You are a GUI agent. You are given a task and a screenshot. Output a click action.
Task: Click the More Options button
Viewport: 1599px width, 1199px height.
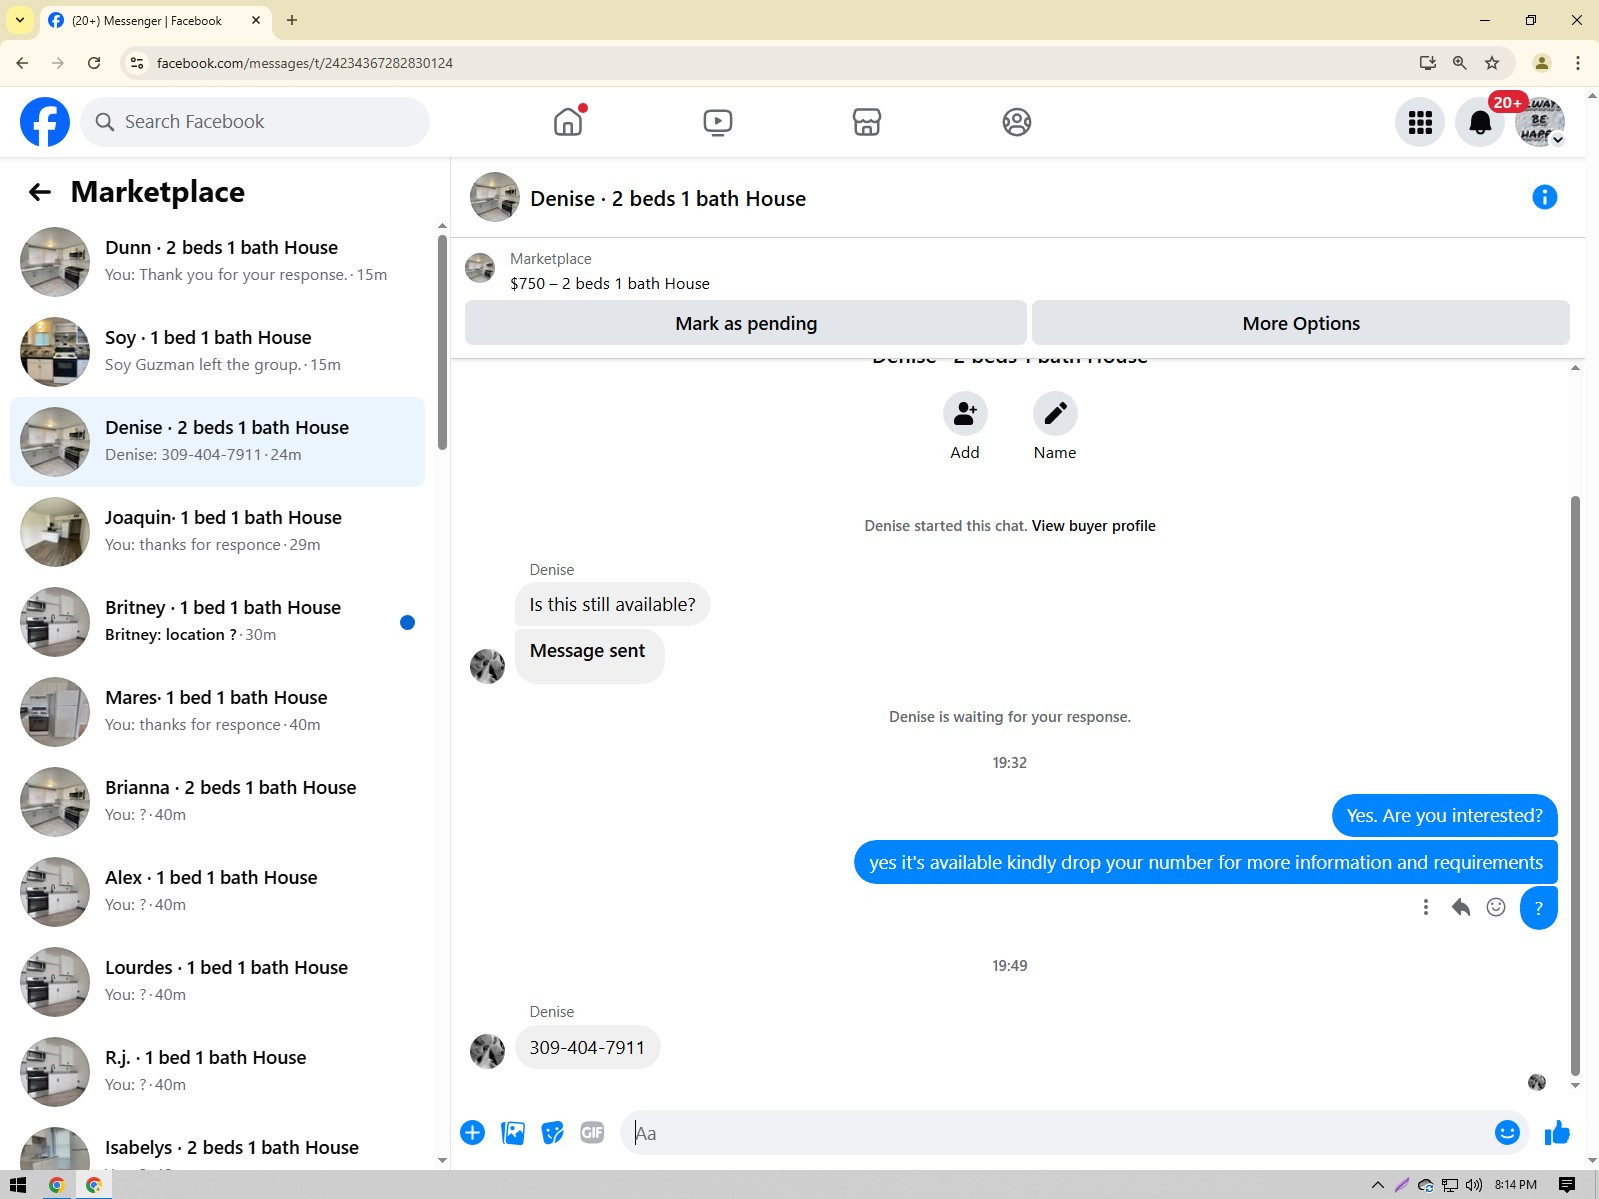coord(1301,323)
